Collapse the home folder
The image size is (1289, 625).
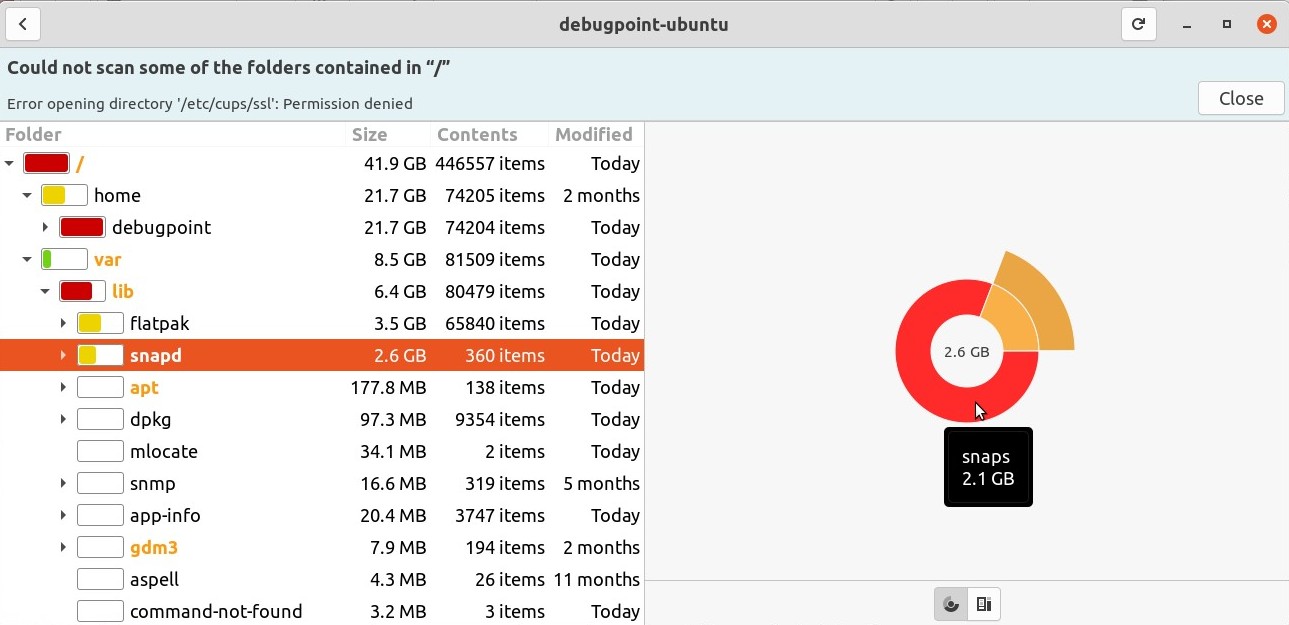coord(28,195)
